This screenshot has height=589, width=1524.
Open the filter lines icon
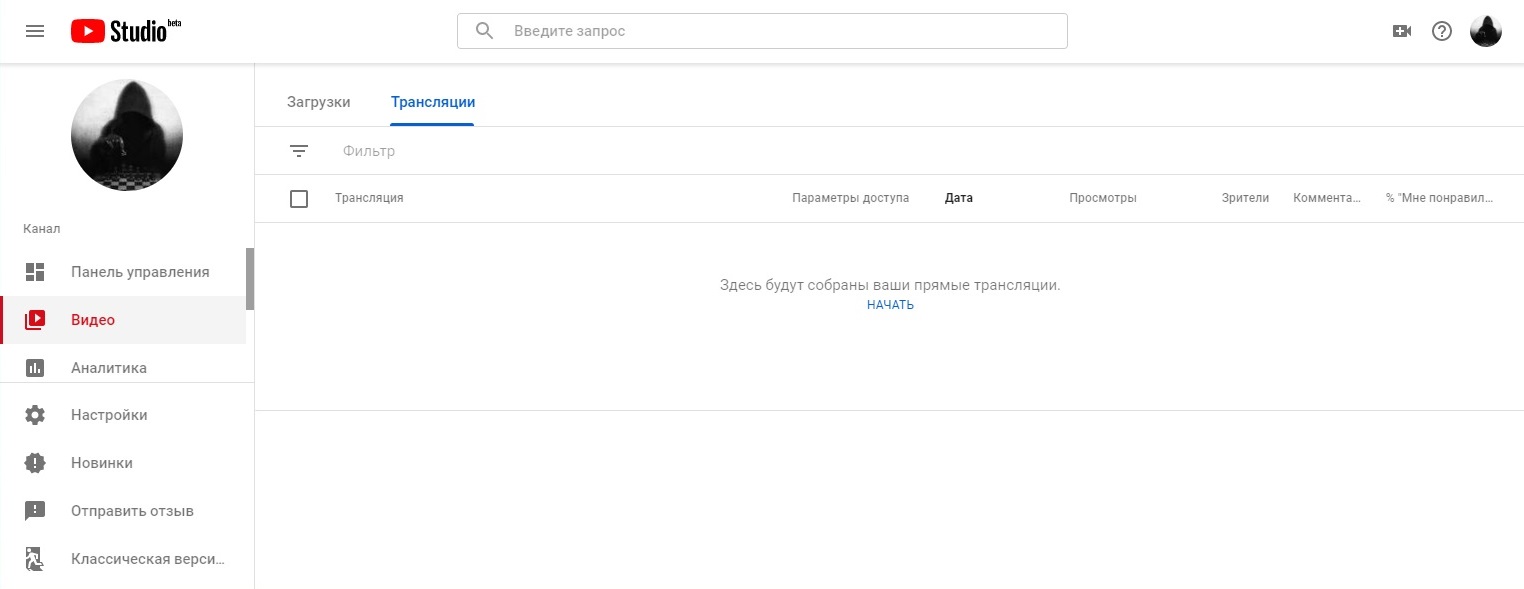click(299, 151)
